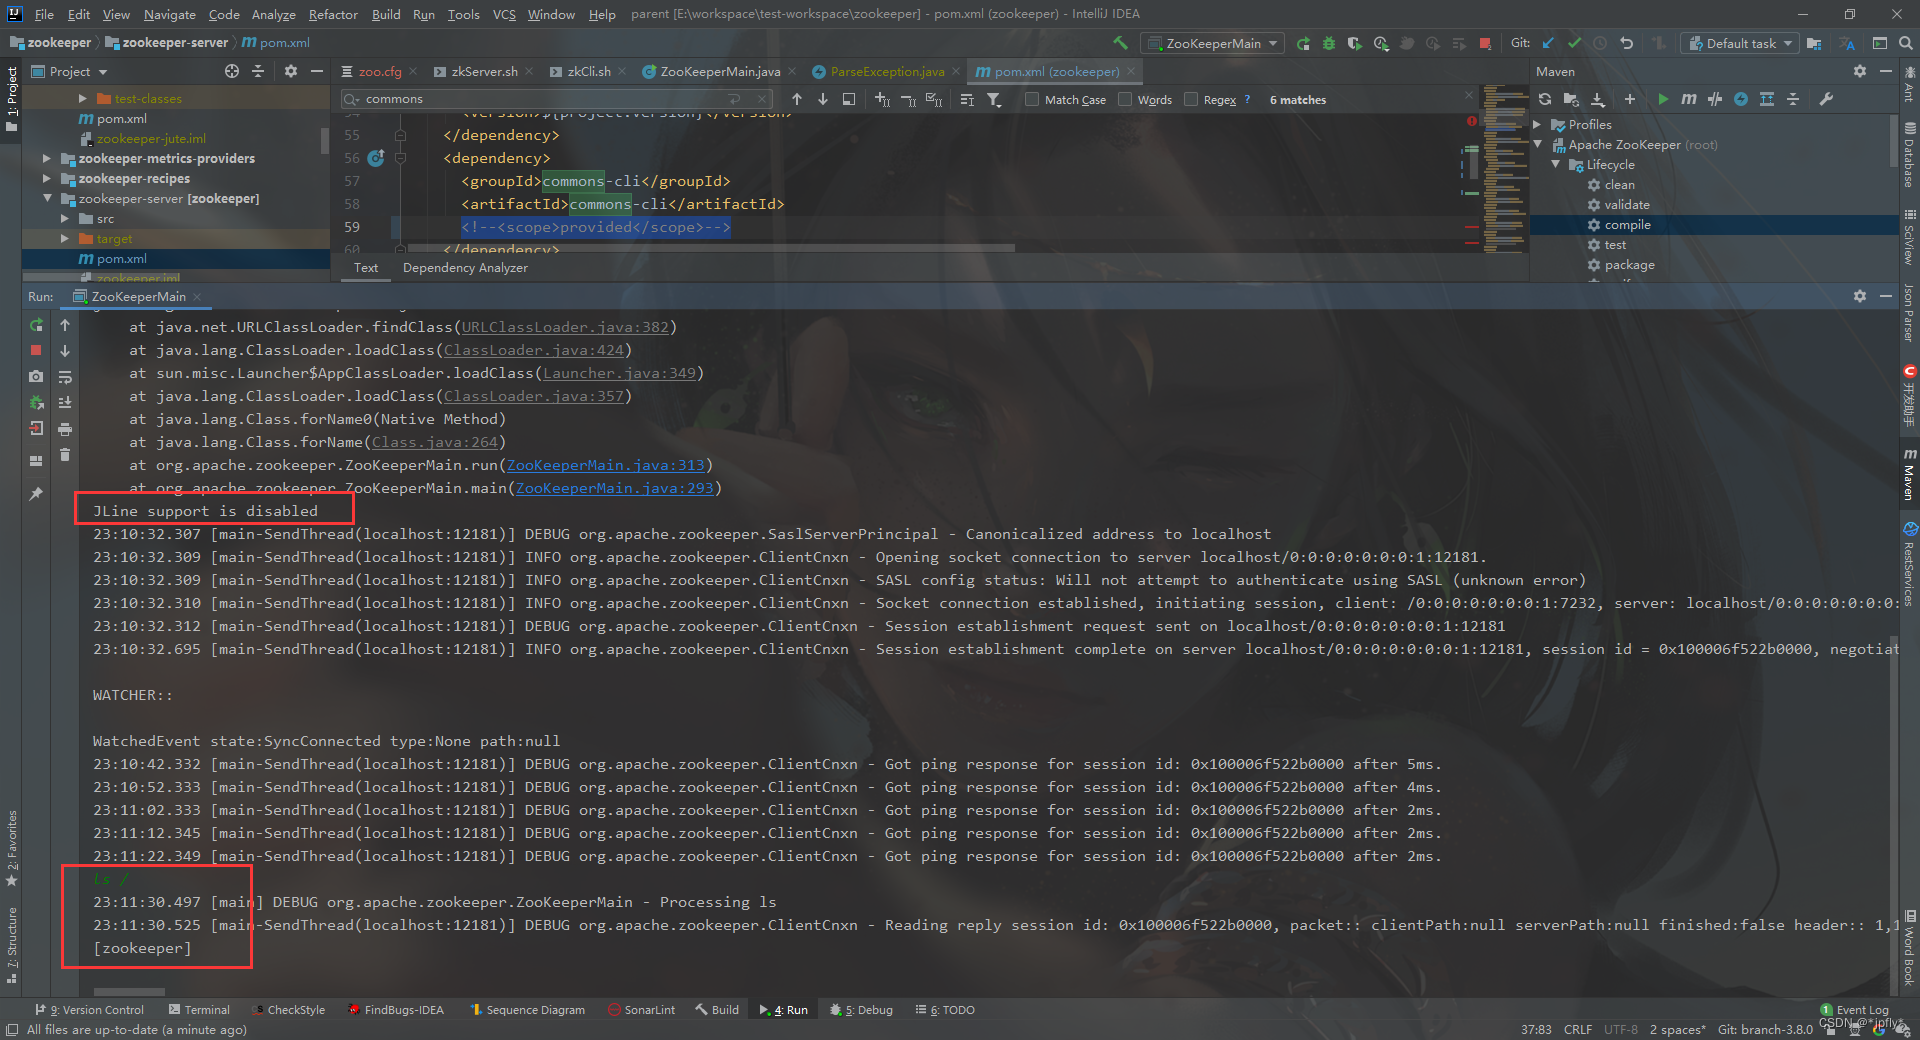Viewport: 1920px width, 1040px height.
Task: Toggle Match Case checkbox
Action: [x=1032, y=99]
